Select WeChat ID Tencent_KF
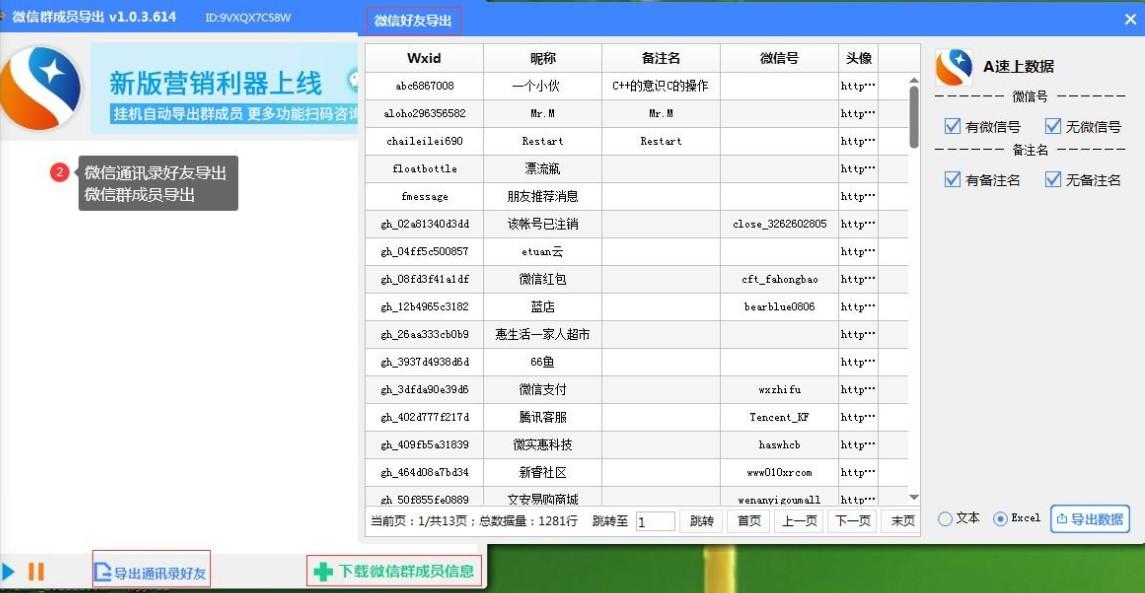Viewport: 1145px width, 593px height. (x=779, y=418)
